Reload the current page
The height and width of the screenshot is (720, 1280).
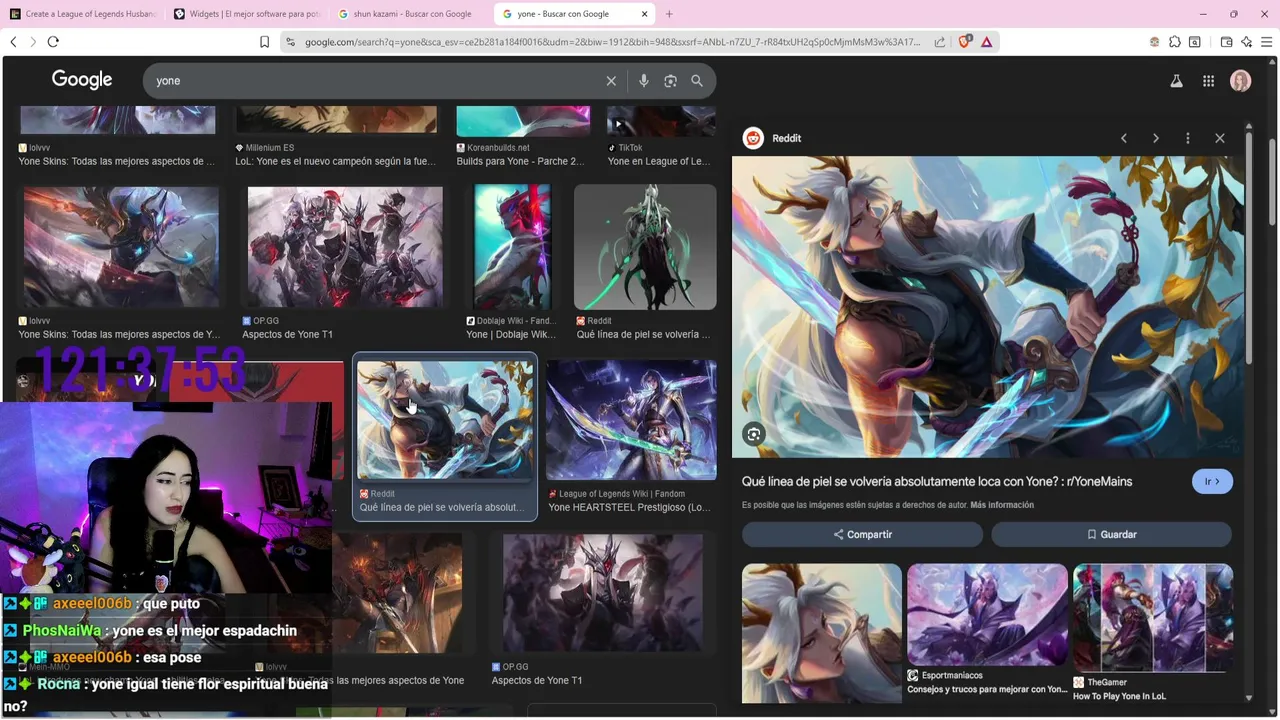pos(53,42)
